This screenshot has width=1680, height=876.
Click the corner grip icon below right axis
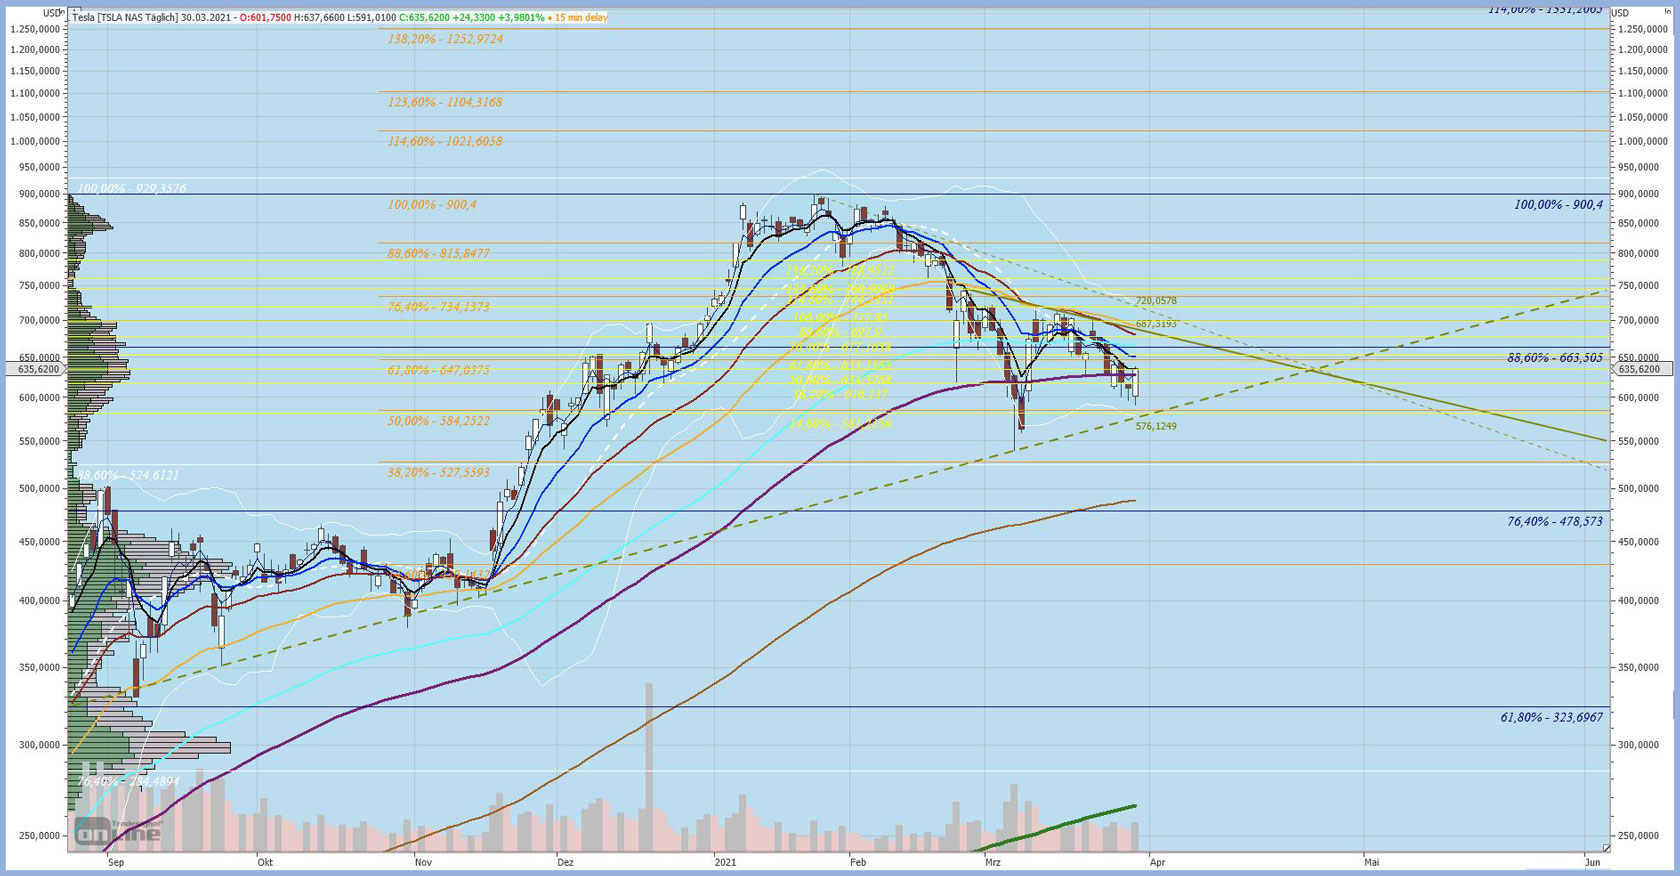[x=1606, y=849]
